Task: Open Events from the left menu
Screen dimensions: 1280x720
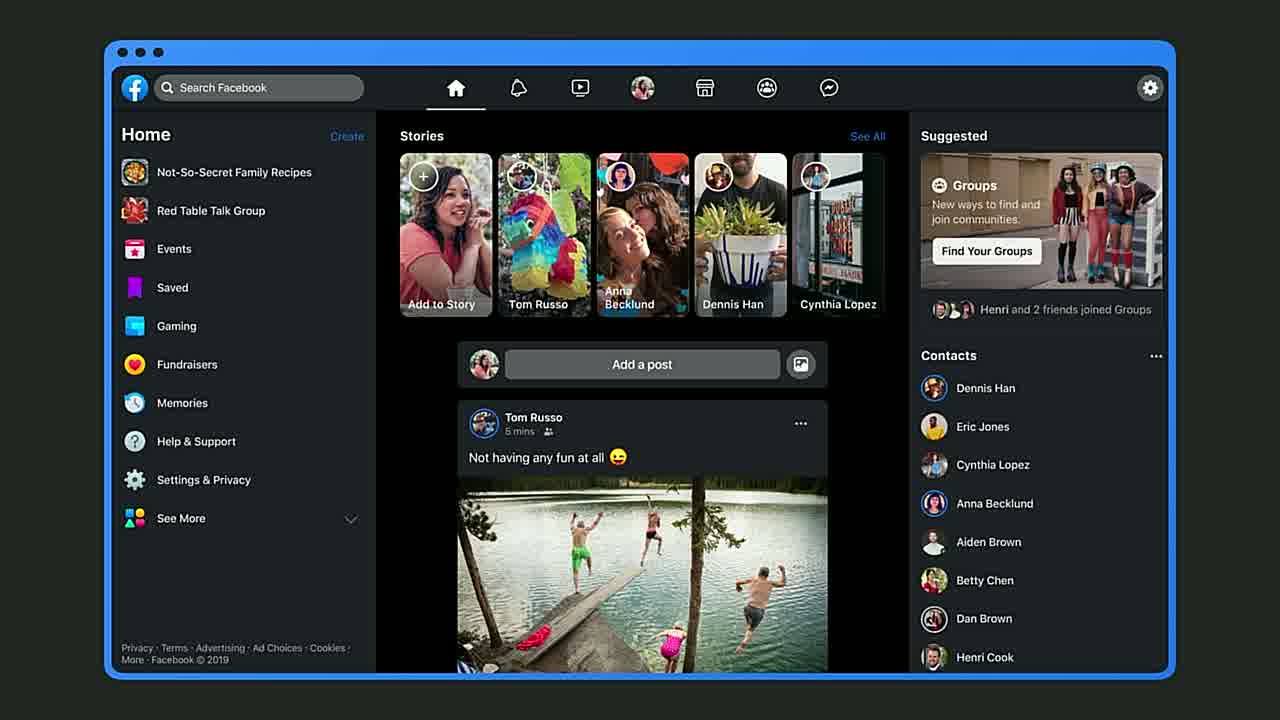Action: coord(173,249)
